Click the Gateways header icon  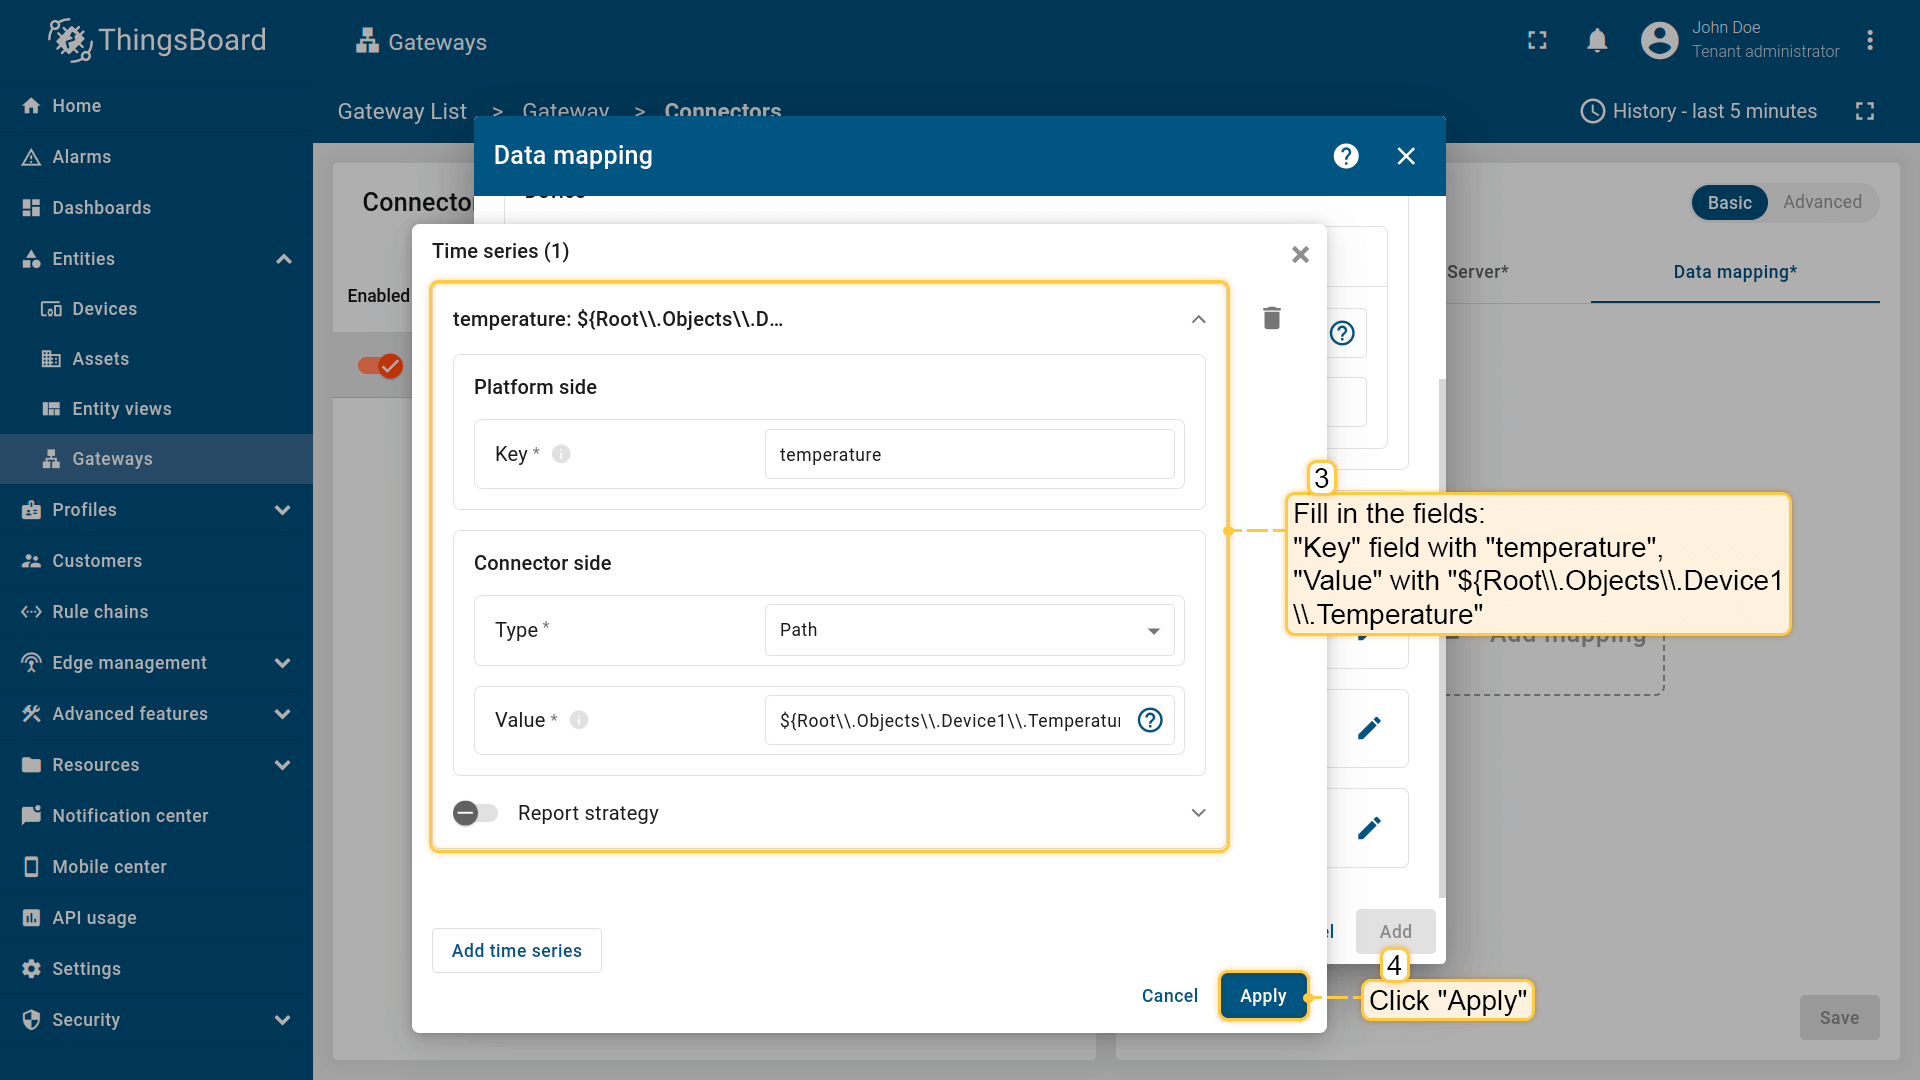367,41
